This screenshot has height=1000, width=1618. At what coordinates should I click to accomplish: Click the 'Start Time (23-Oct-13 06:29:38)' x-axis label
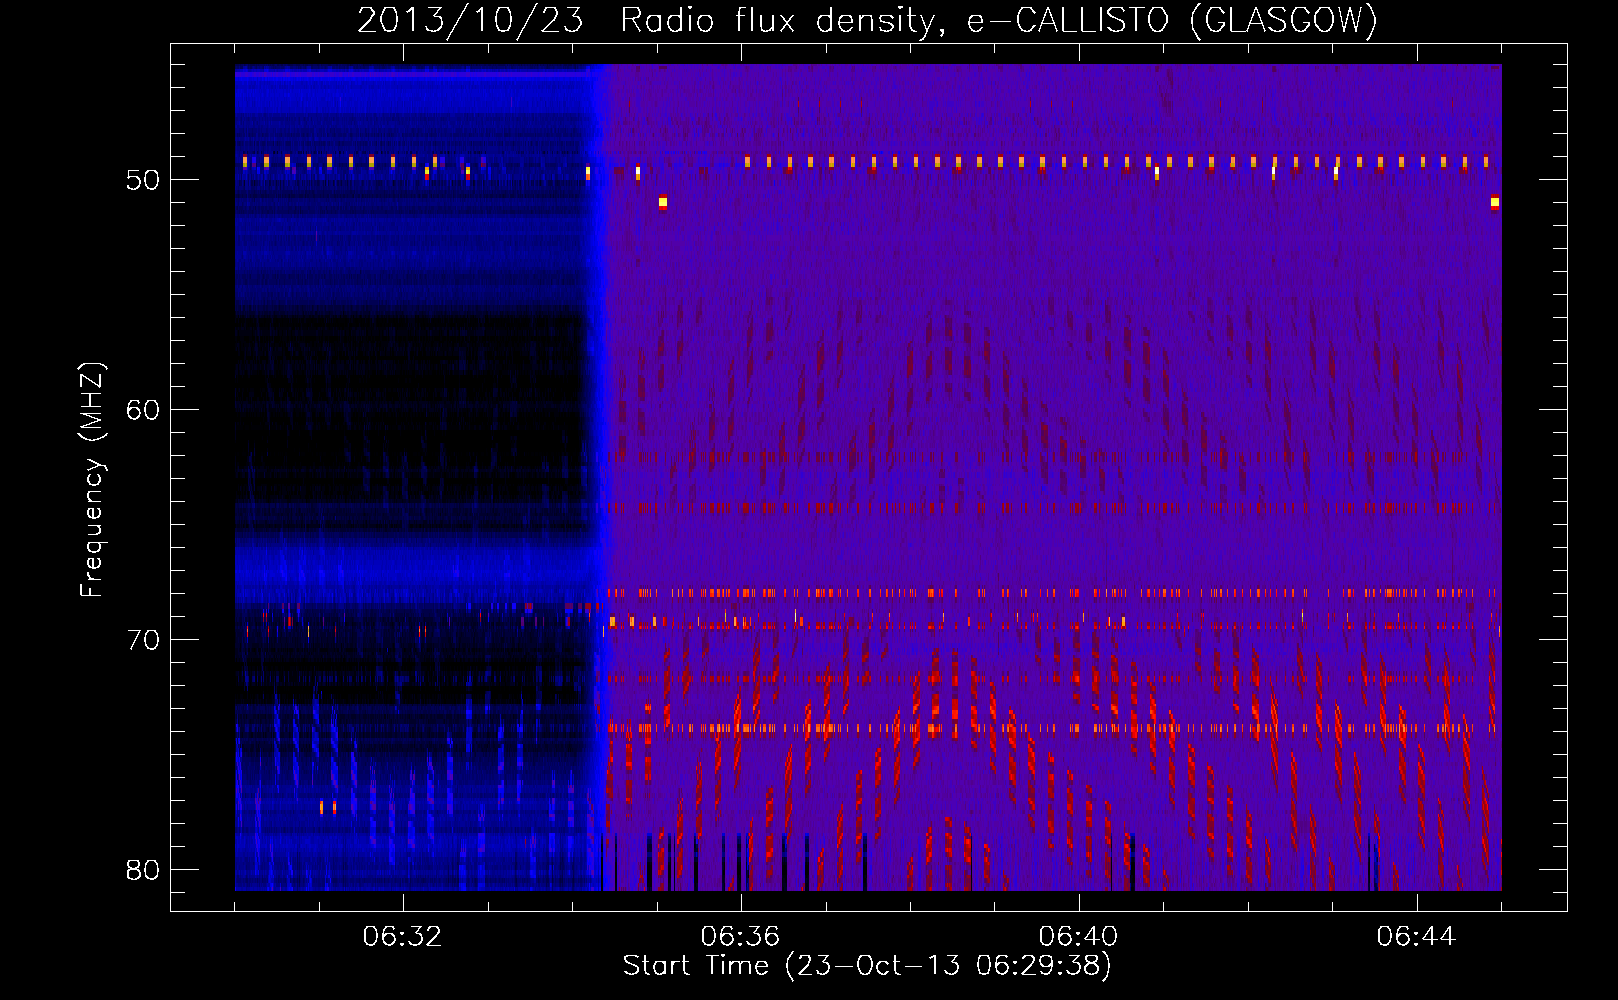(x=867, y=966)
